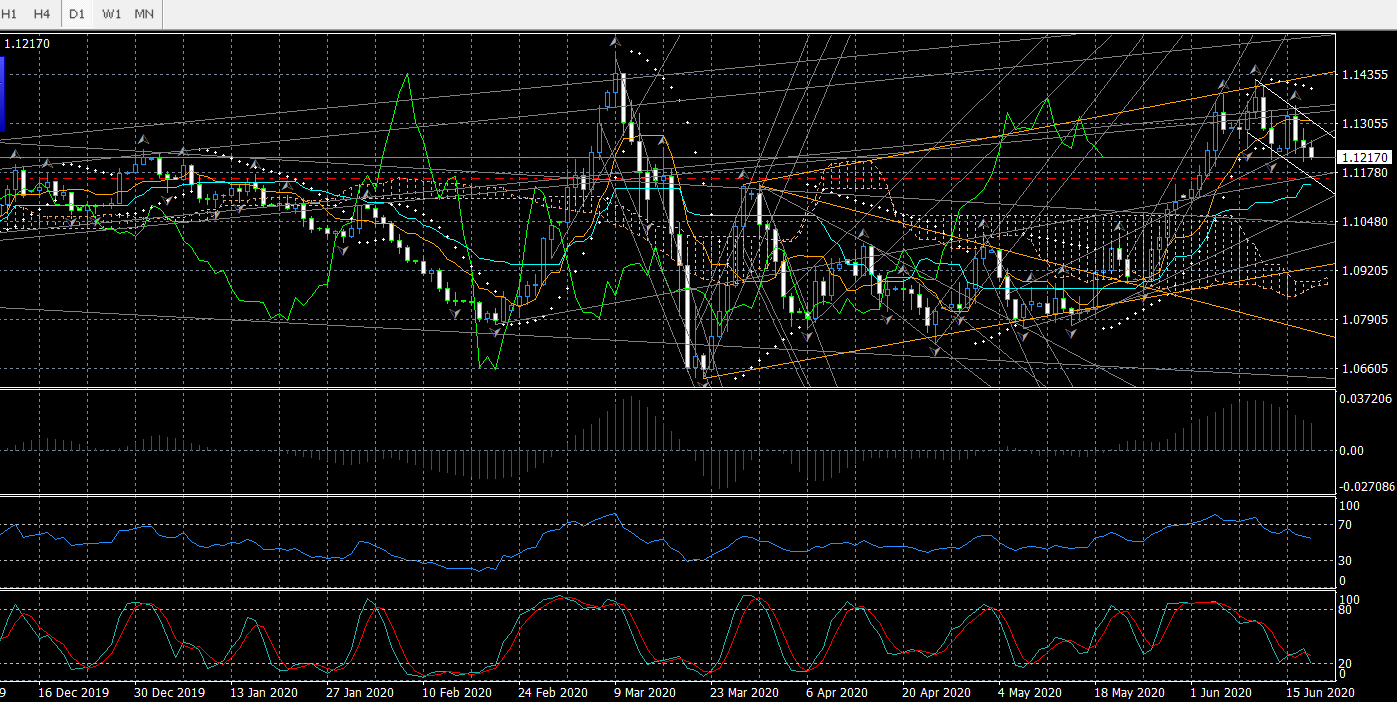
Task: Click the 1.13055 price axis level
Action: tap(1365, 124)
